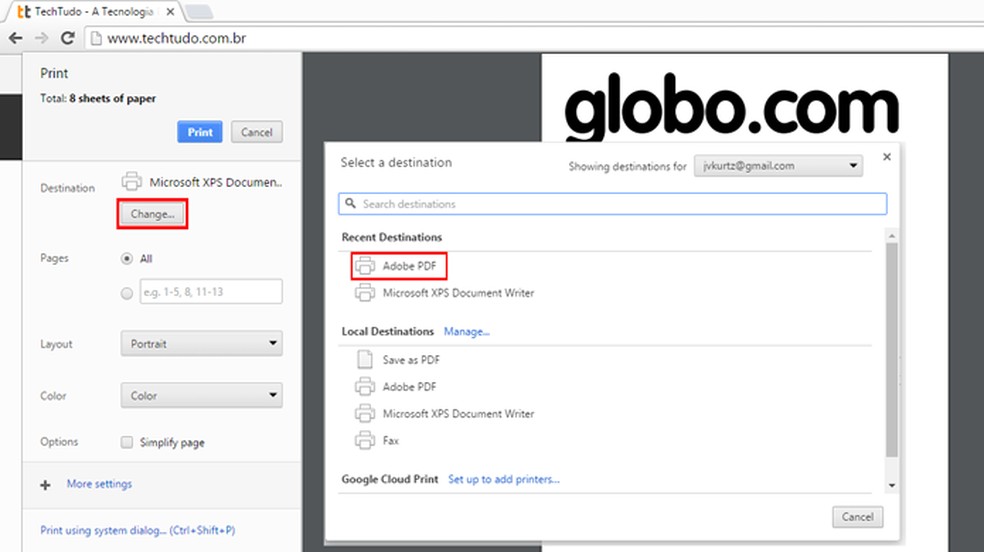
Task: Close the Select a destination dialog with X
Action: point(887,157)
